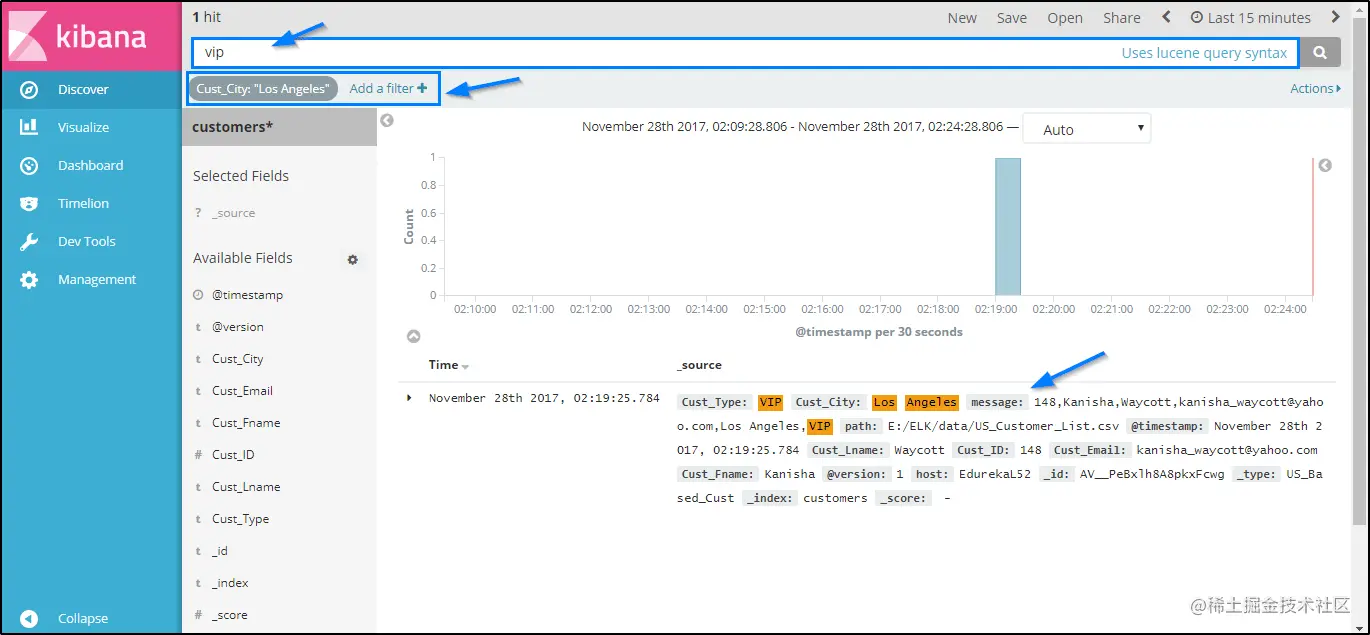Click the Kibana logo

click(x=91, y=36)
